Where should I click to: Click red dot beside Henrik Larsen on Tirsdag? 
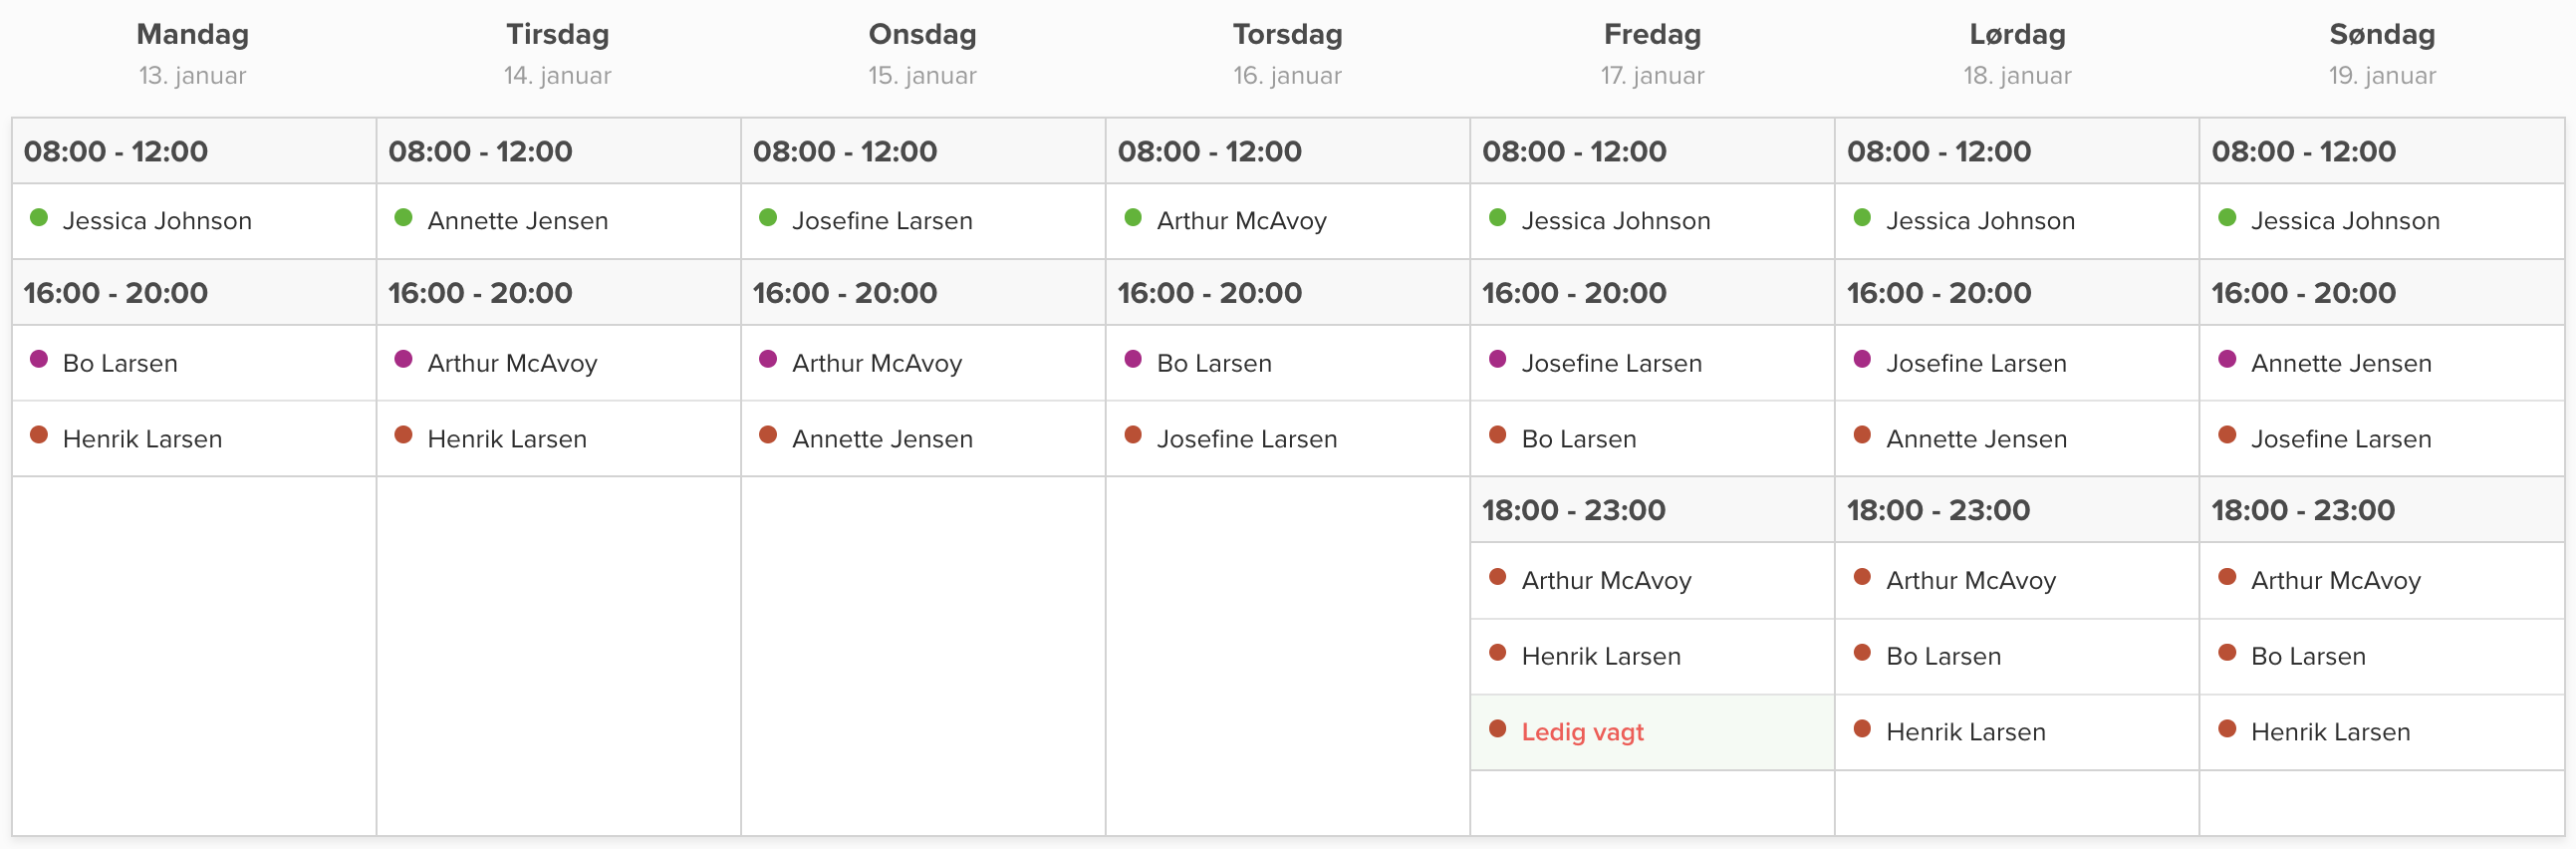403,435
